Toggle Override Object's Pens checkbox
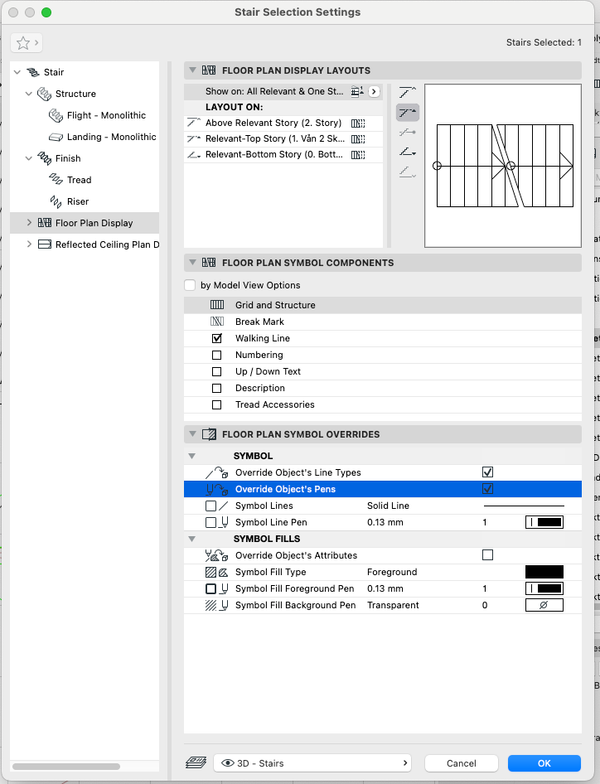600x784 pixels. 488,488
